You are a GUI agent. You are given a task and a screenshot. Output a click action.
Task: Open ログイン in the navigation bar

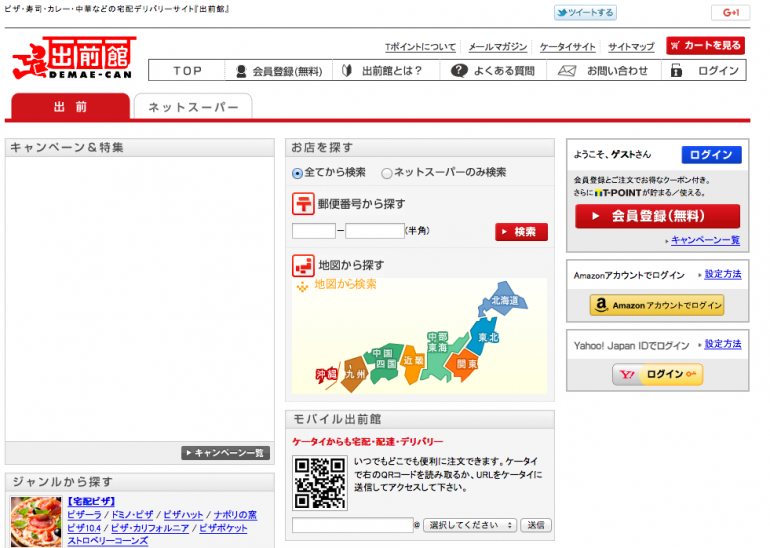tap(704, 71)
